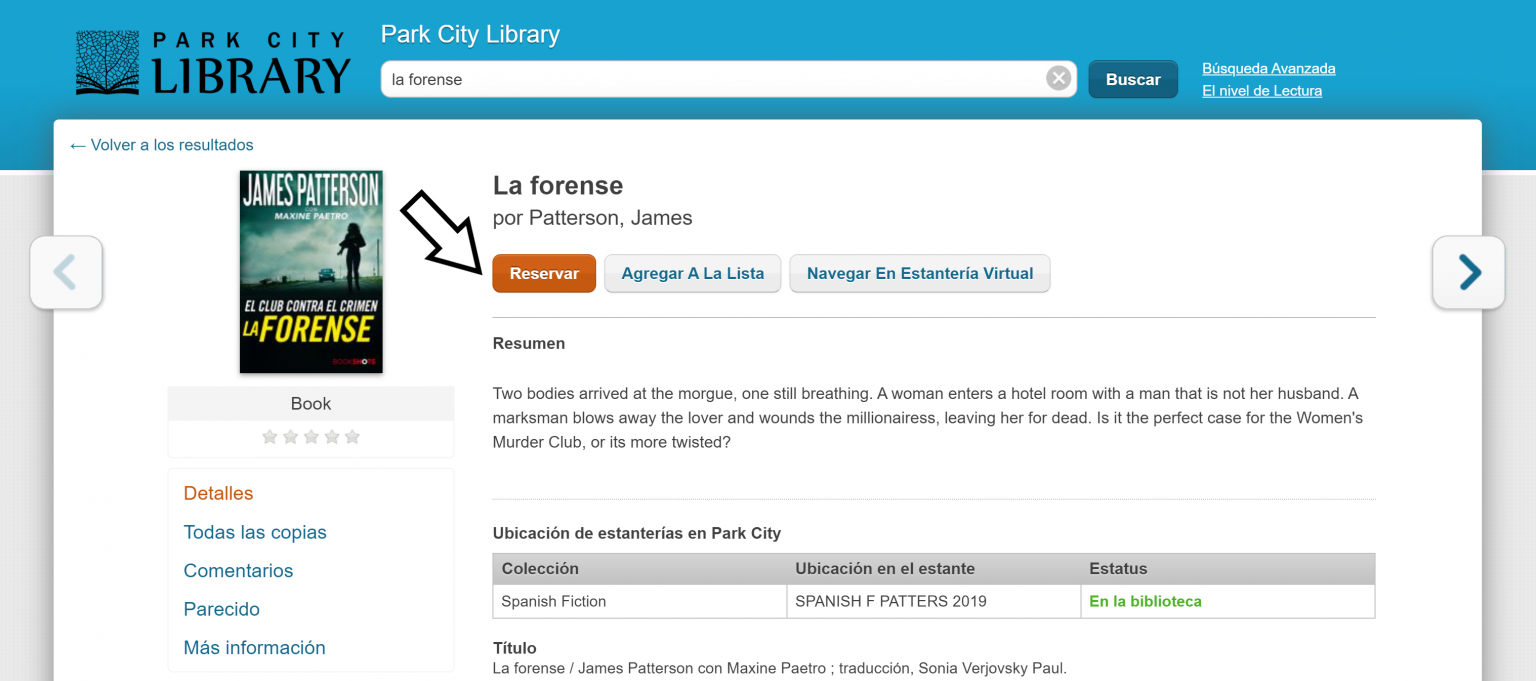Image resolution: width=1536 pixels, height=681 pixels.
Task: Click the Reservar button
Action: coord(544,273)
